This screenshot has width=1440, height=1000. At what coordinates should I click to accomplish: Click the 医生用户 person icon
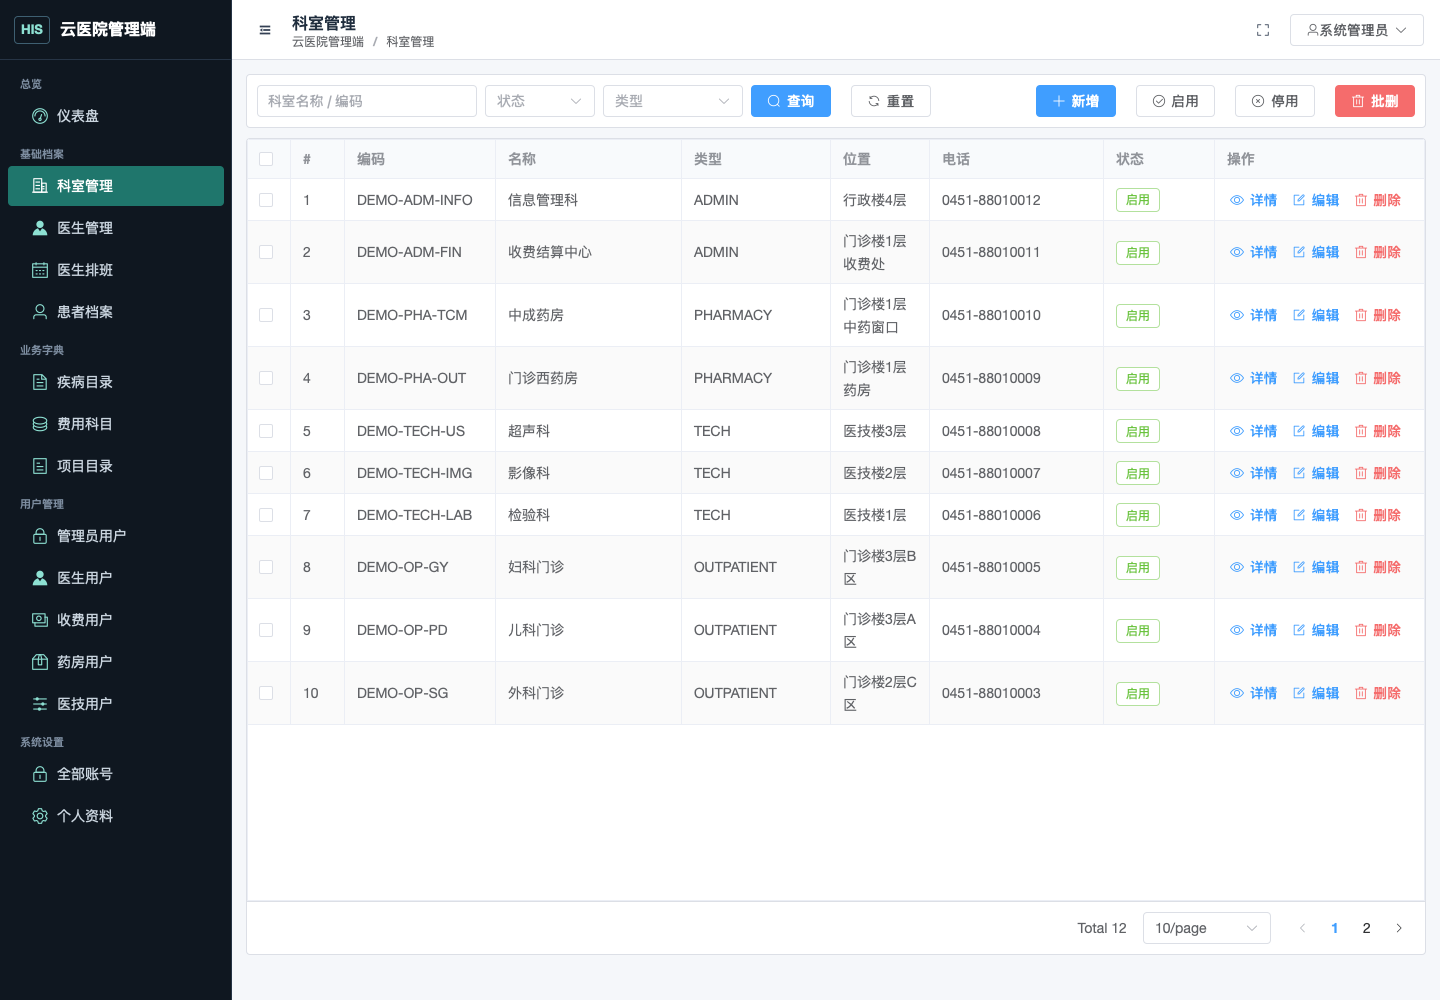(40, 578)
